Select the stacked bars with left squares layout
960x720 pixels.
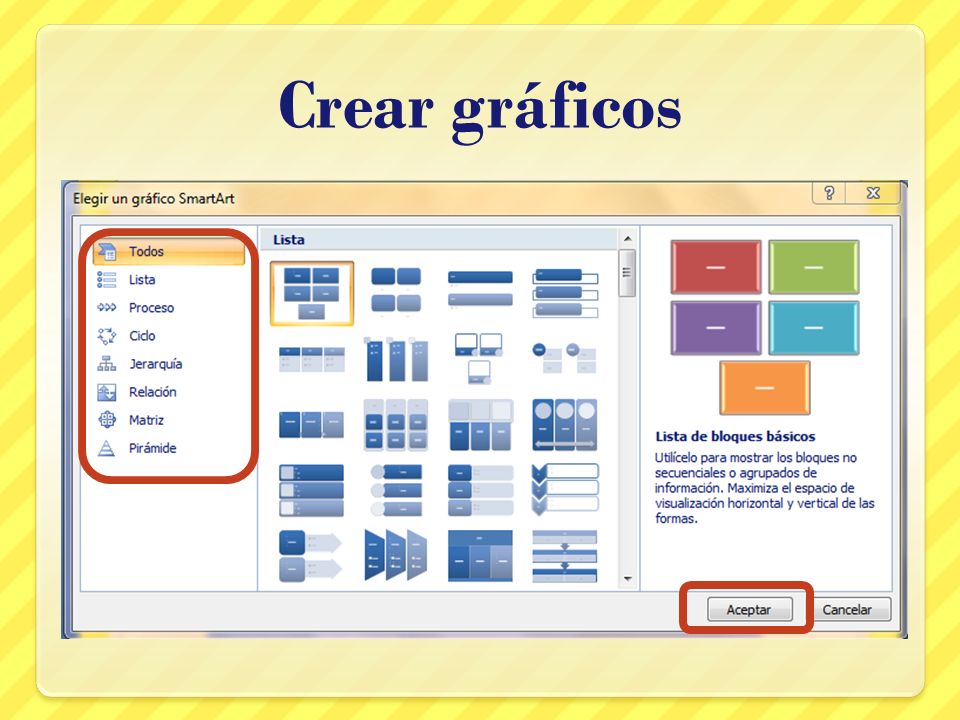(312, 490)
